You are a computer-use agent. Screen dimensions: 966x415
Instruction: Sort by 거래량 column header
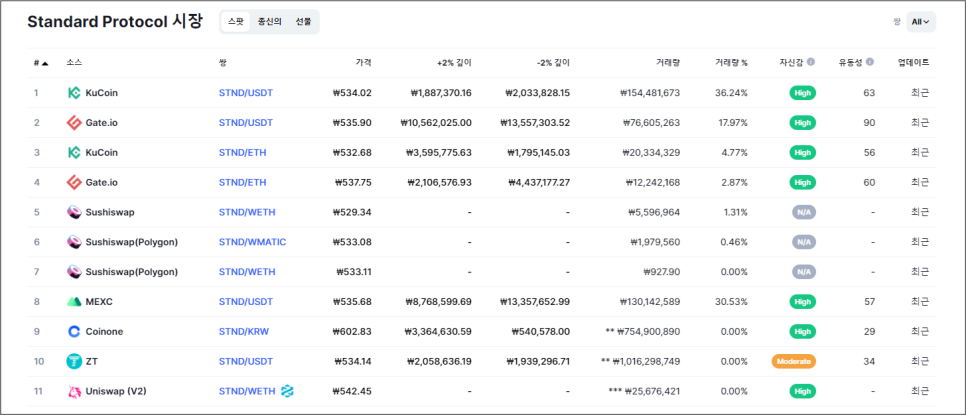pyautogui.click(x=668, y=63)
